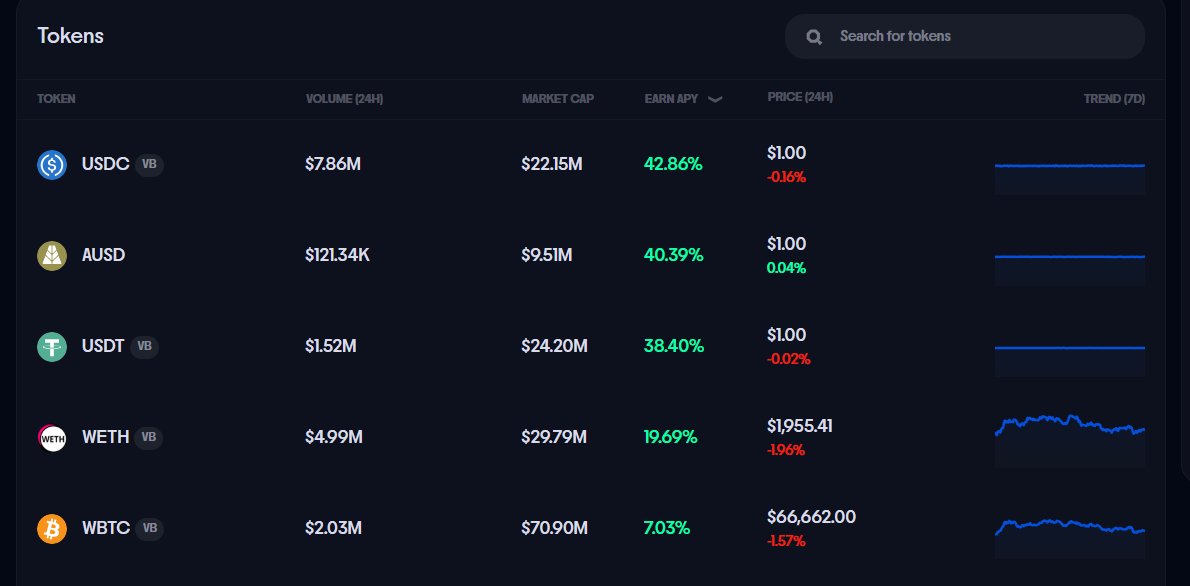1190x586 pixels.
Task: Click the VB badge beside USDT
Action: (x=144, y=346)
